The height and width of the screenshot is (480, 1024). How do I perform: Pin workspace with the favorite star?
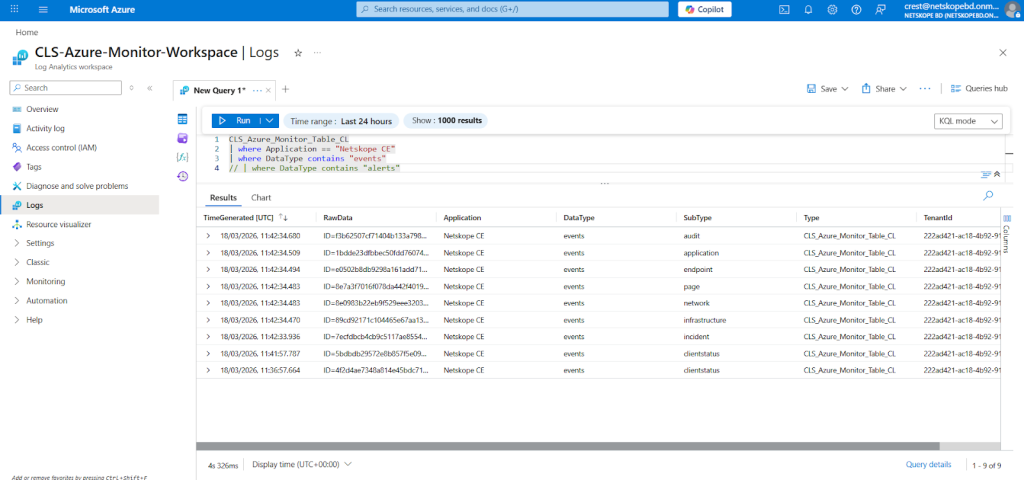point(298,53)
